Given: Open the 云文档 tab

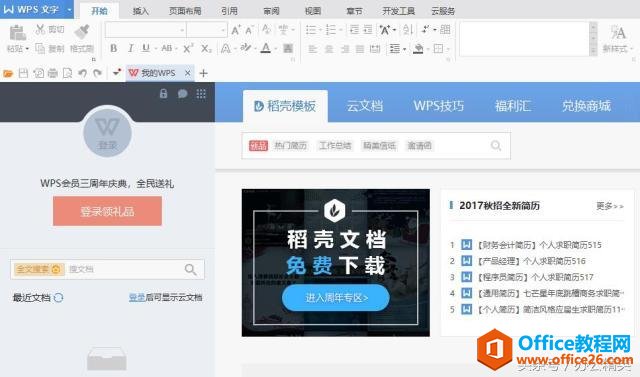Looking at the screenshot, I should (365, 106).
